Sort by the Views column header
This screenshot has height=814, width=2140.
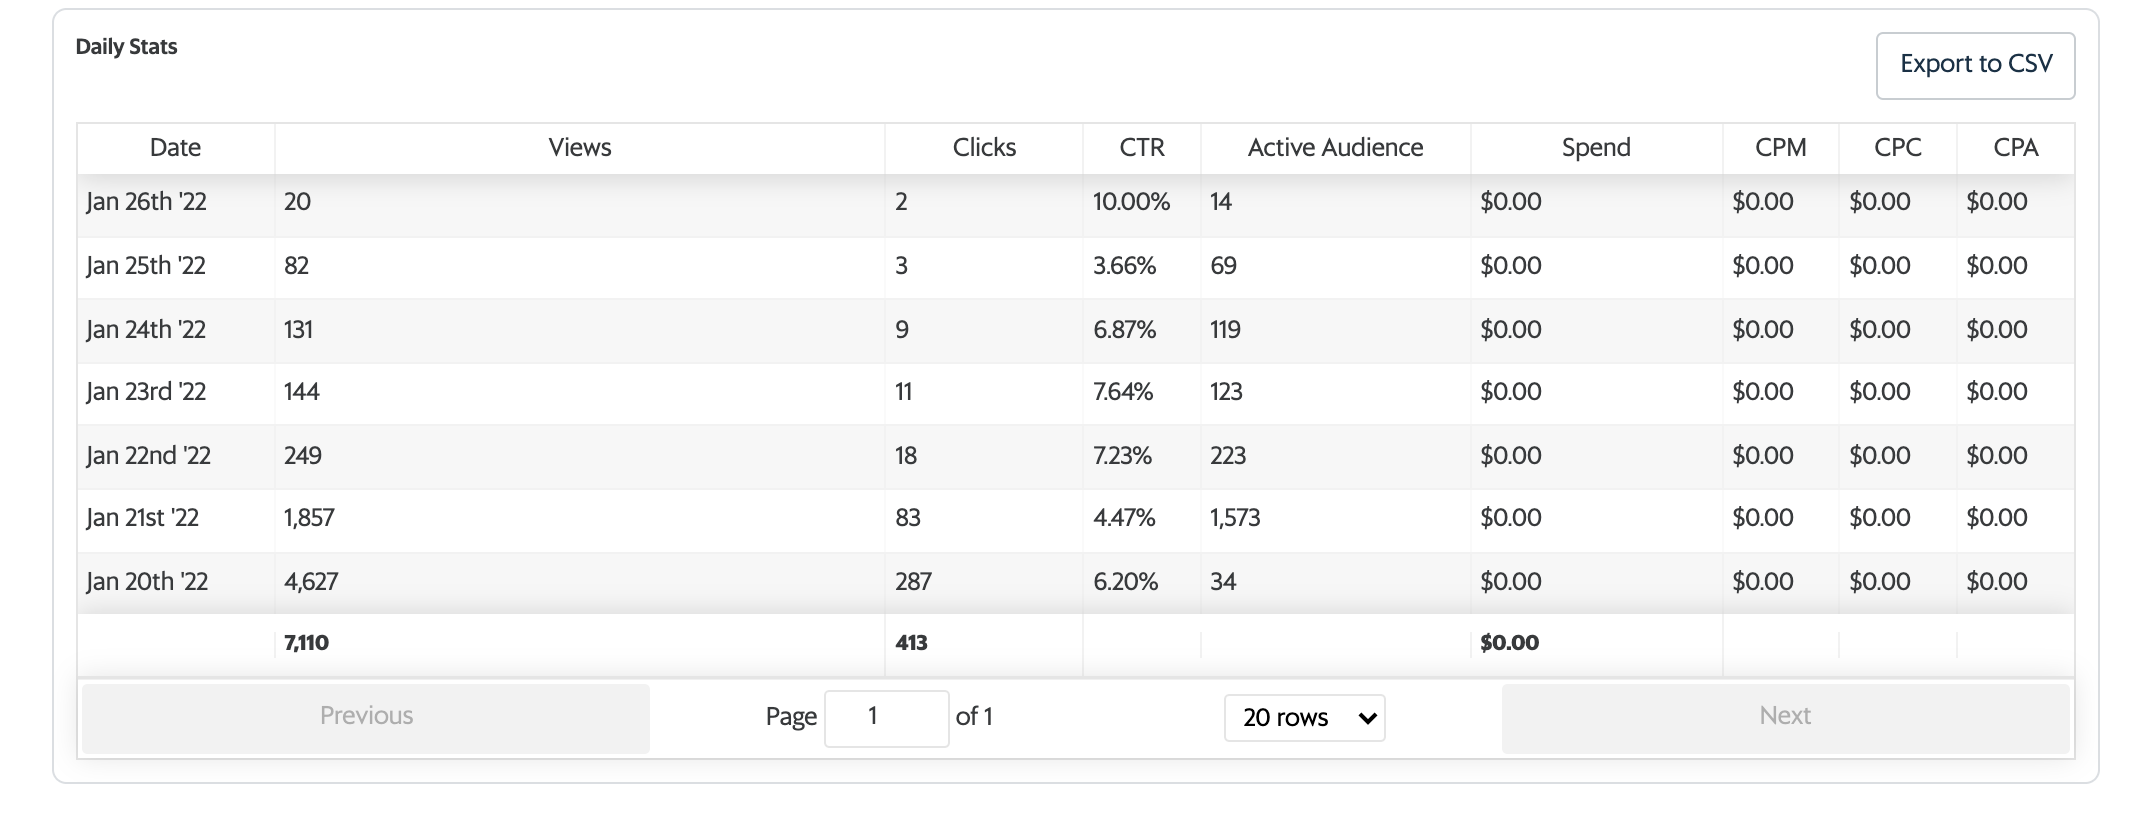pyautogui.click(x=579, y=148)
